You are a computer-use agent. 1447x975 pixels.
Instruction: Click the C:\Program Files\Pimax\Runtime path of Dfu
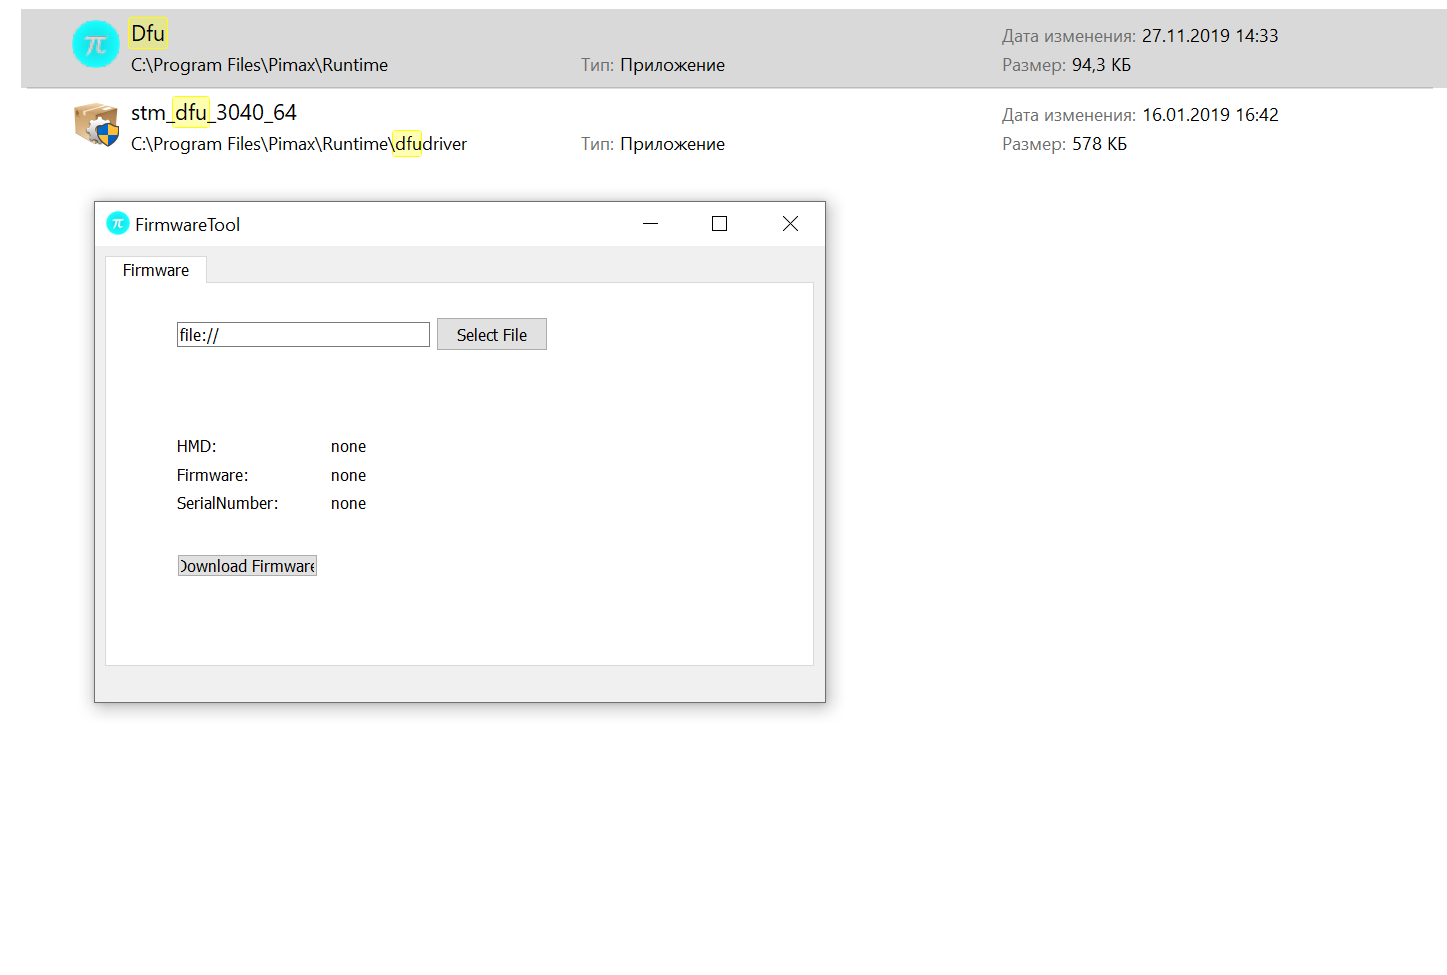tap(259, 65)
